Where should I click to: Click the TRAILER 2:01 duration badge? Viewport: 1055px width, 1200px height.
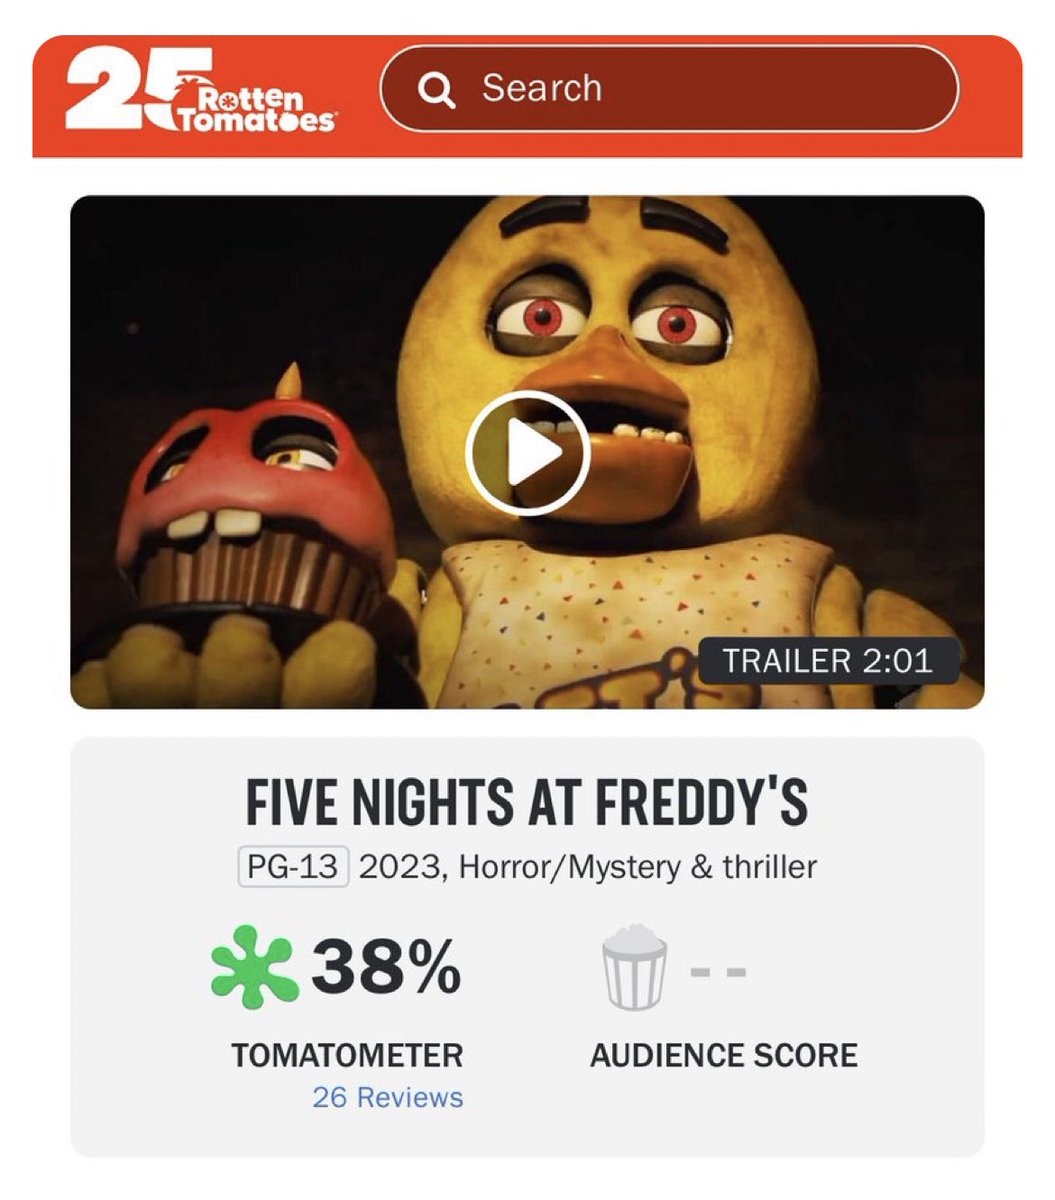click(x=828, y=661)
